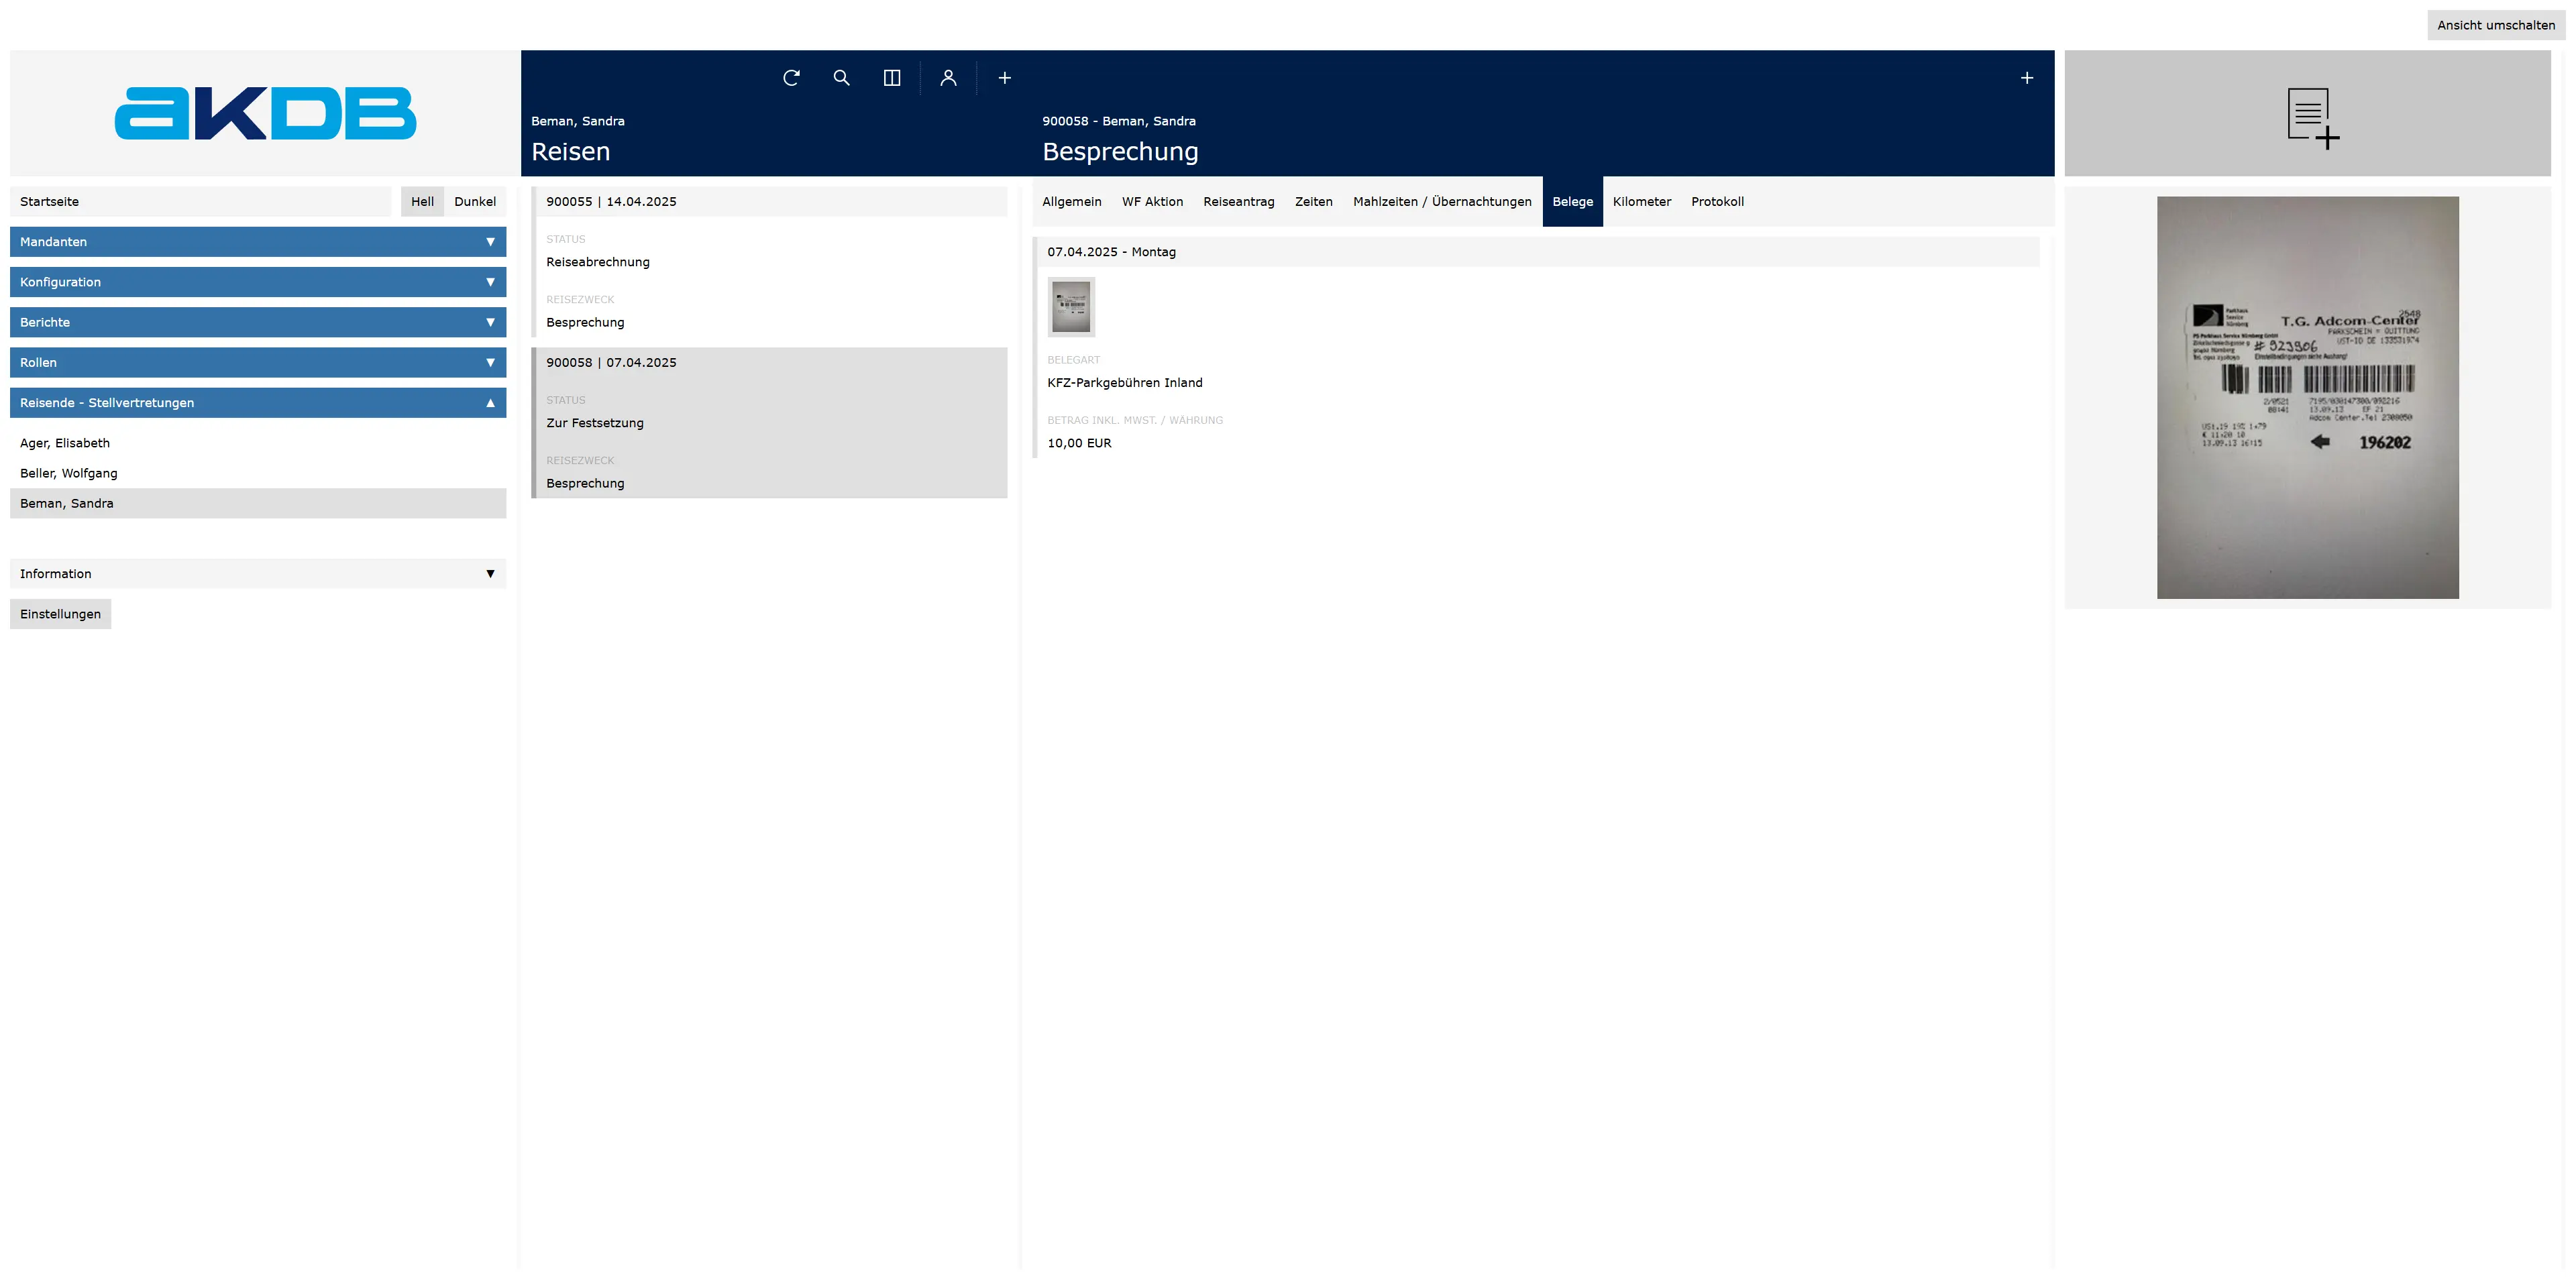Expand the Konfiguration section
The image size is (2576, 1279).
tap(258, 282)
